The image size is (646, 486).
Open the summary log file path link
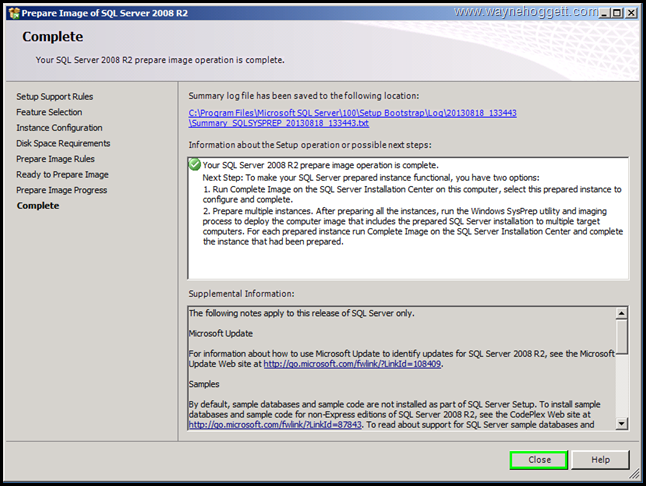click(x=352, y=118)
